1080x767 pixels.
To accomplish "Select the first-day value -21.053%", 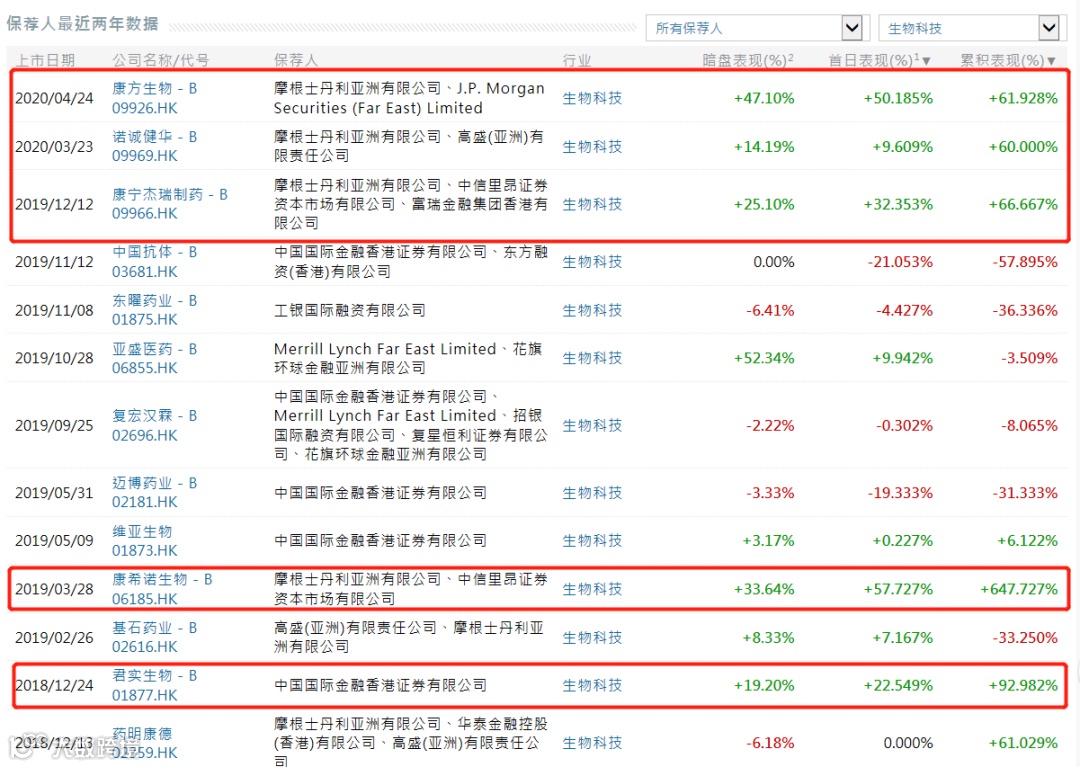I will coord(900,262).
